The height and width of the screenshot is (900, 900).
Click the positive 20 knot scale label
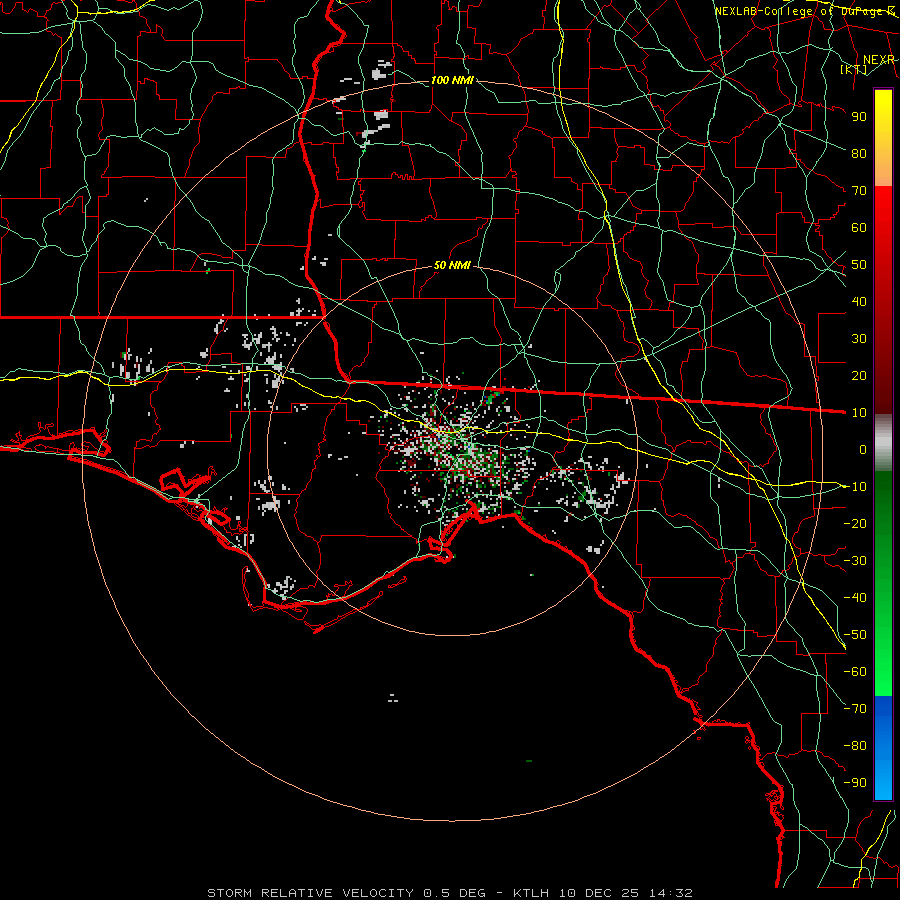point(859,376)
